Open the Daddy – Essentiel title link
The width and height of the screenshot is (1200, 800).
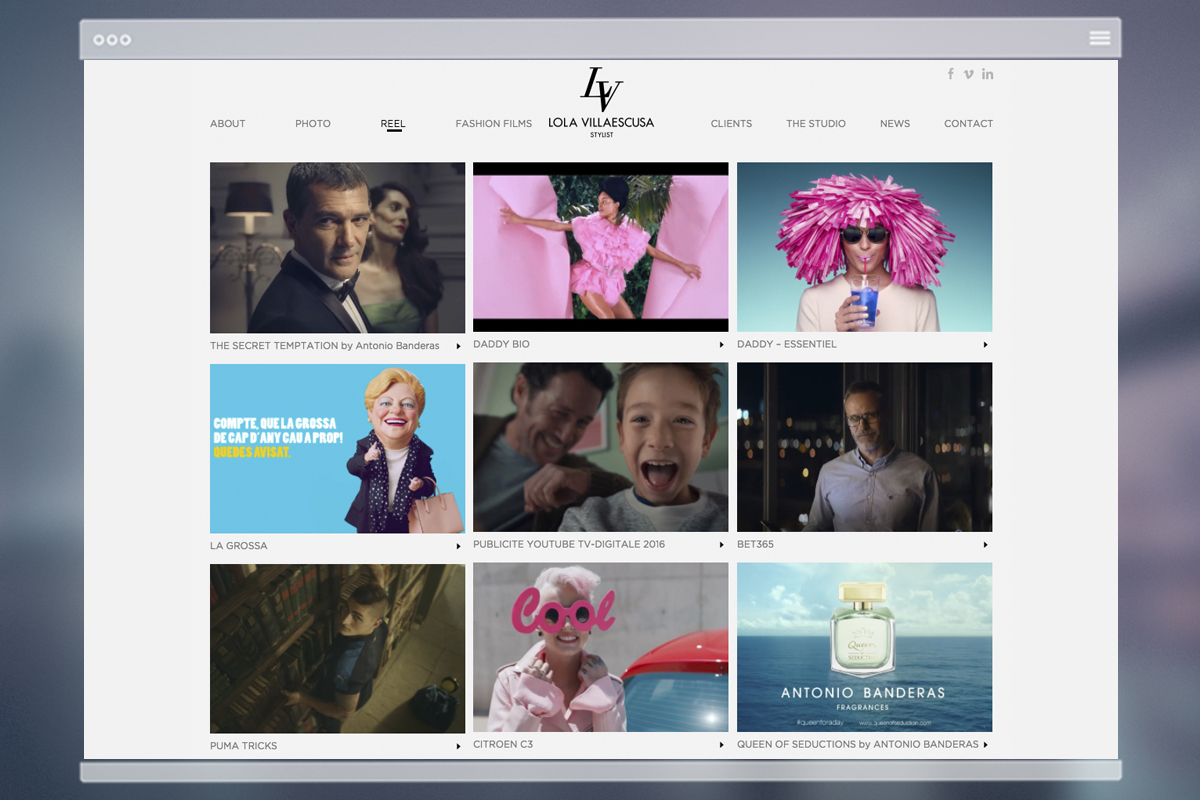tap(787, 344)
